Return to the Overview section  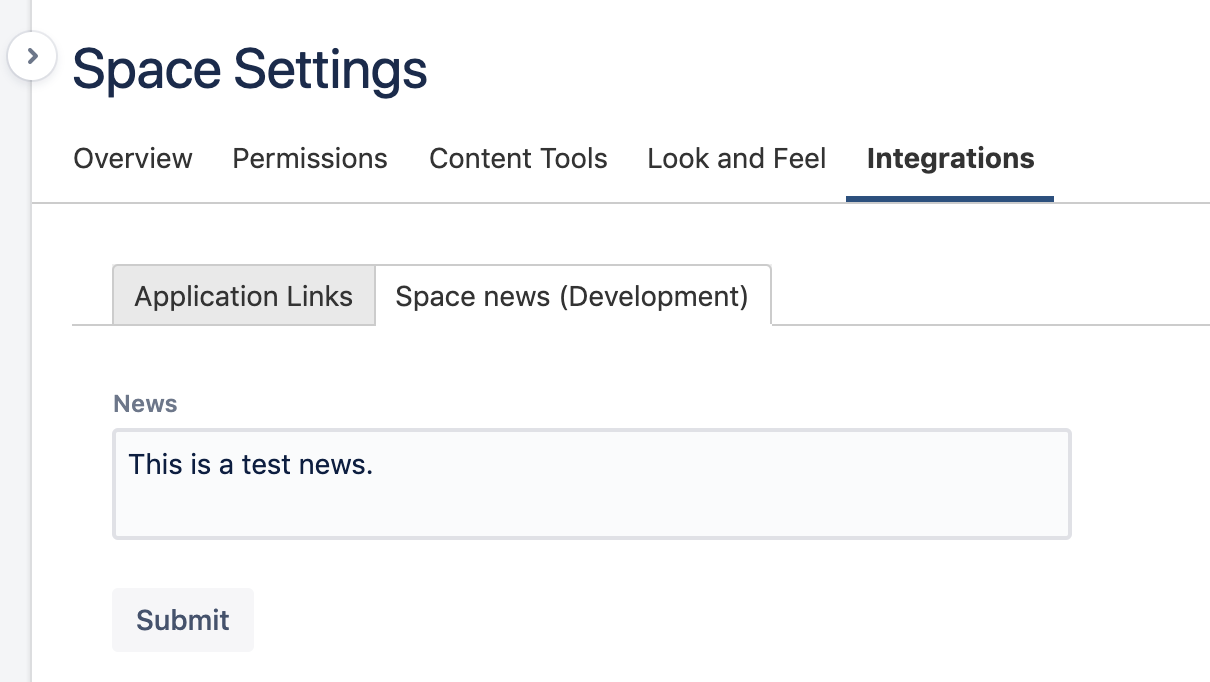click(132, 158)
